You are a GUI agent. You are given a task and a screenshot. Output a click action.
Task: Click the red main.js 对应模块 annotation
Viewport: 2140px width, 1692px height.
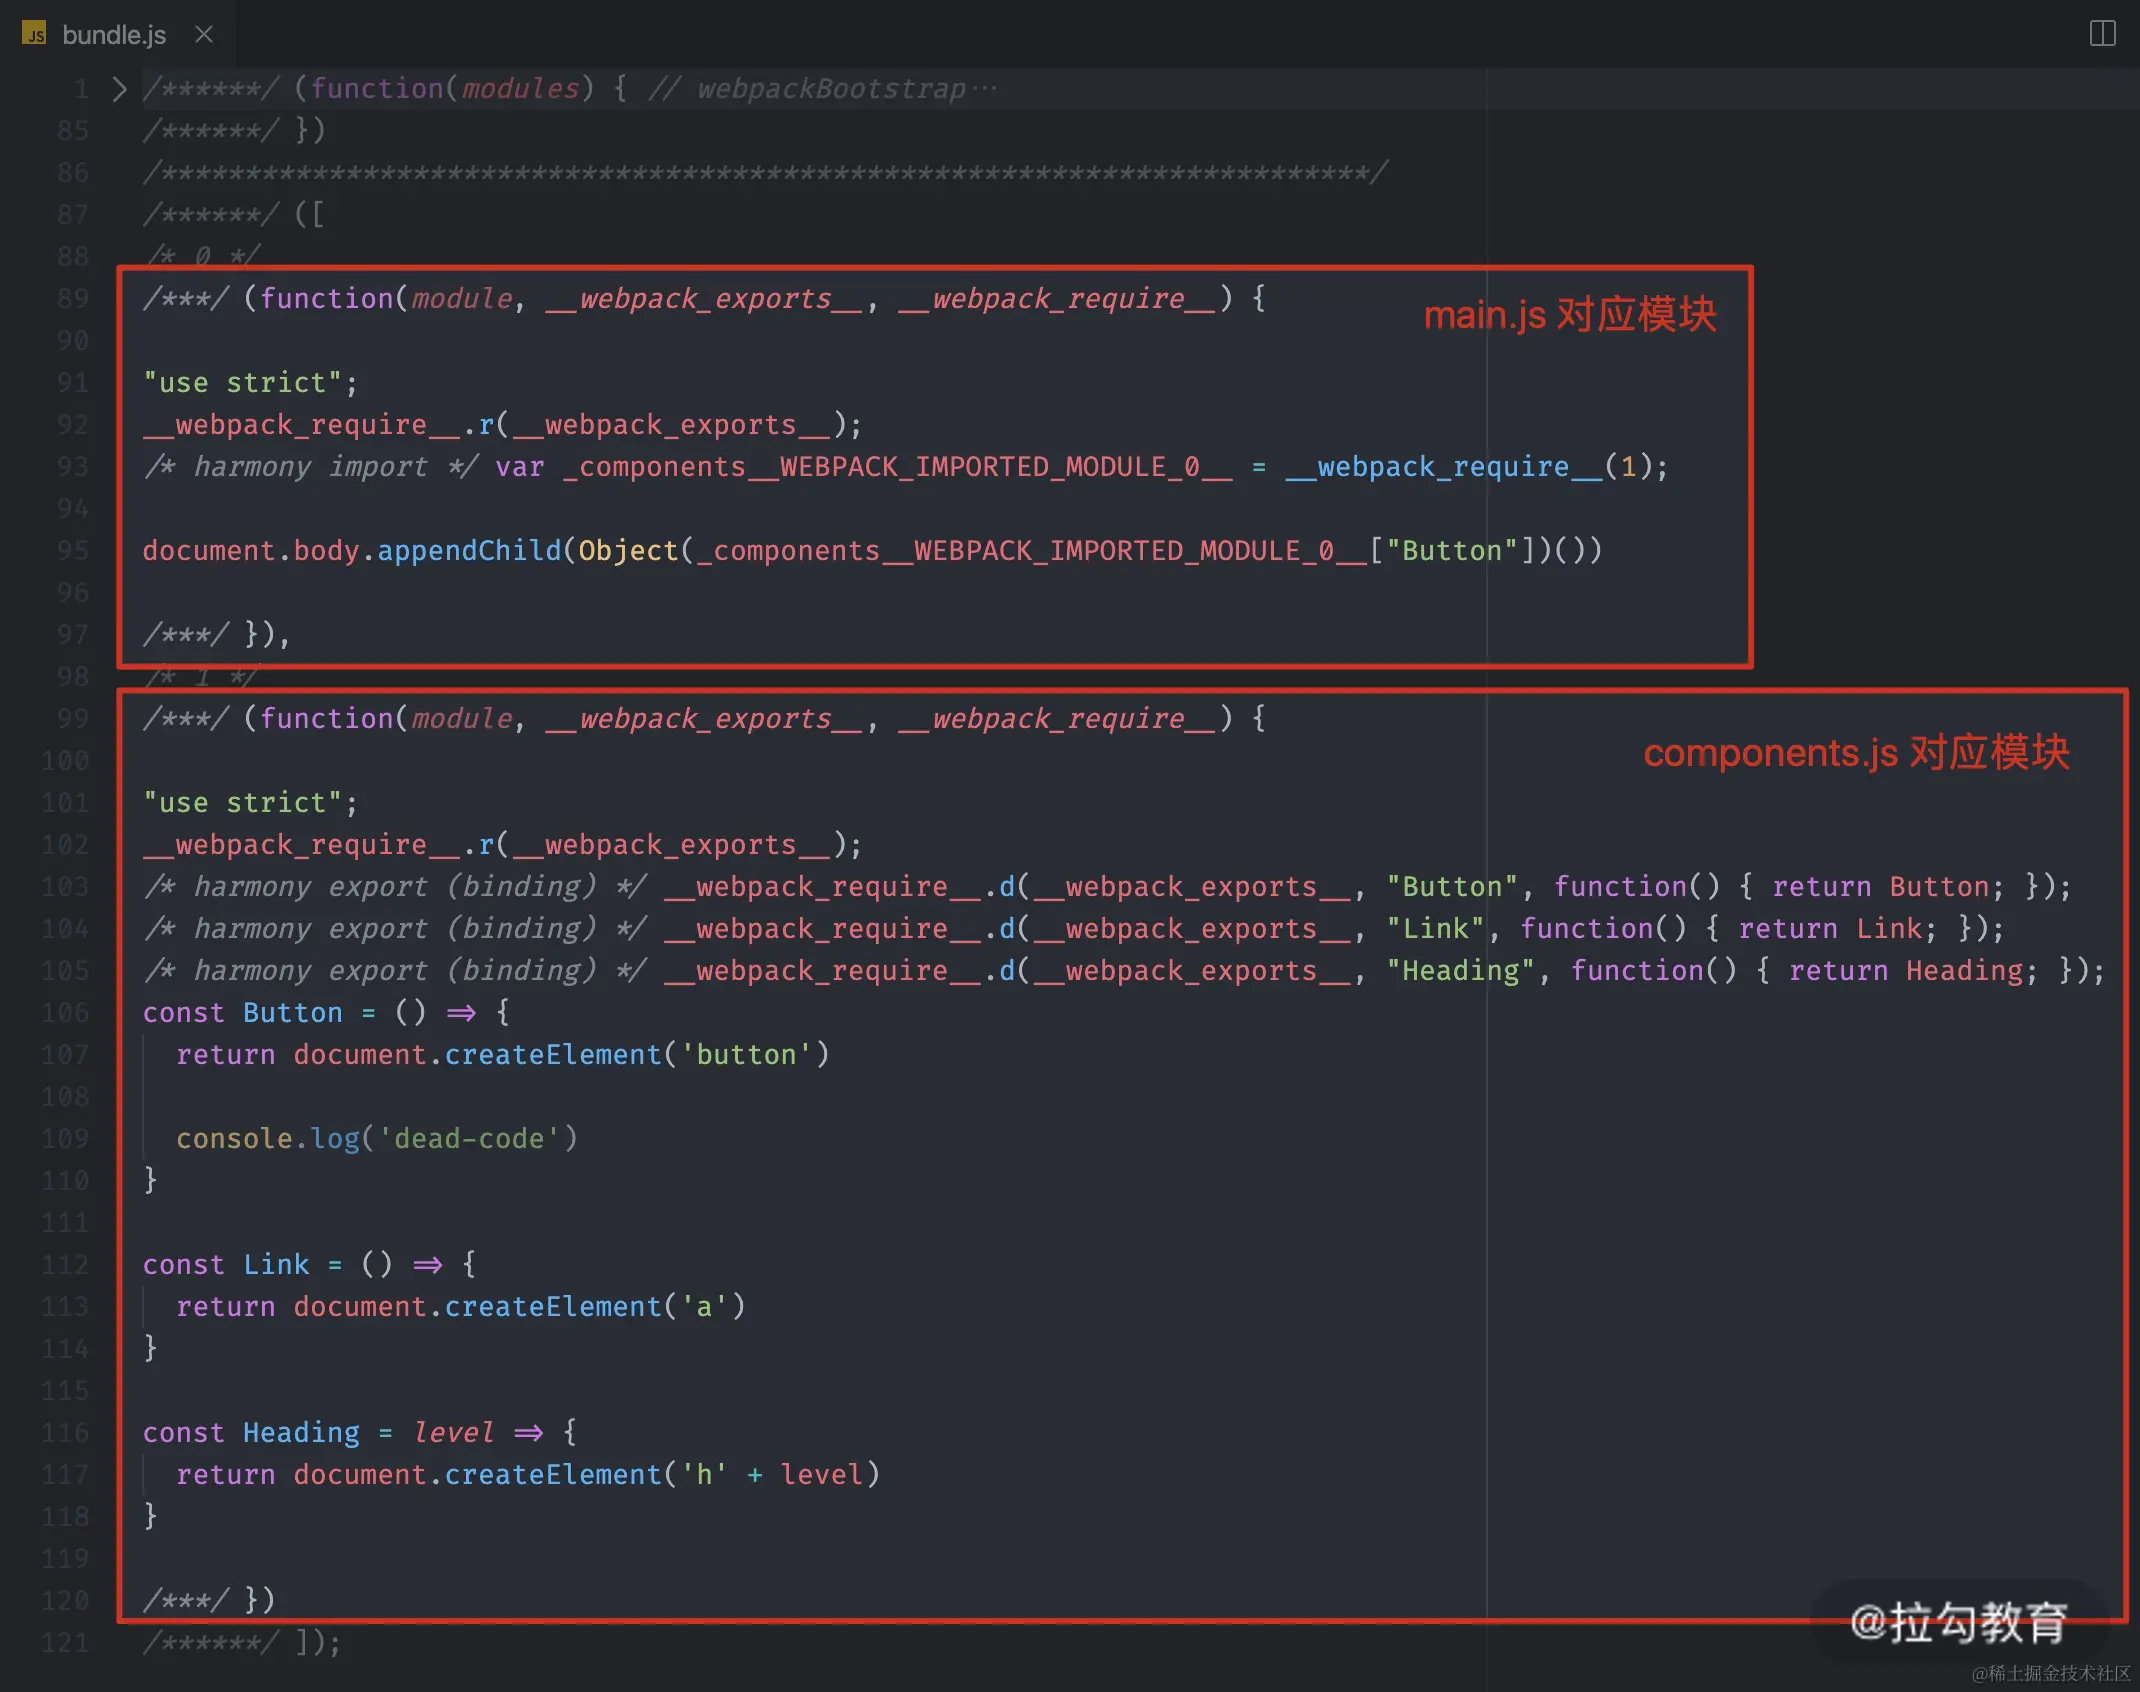tap(1569, 315)
